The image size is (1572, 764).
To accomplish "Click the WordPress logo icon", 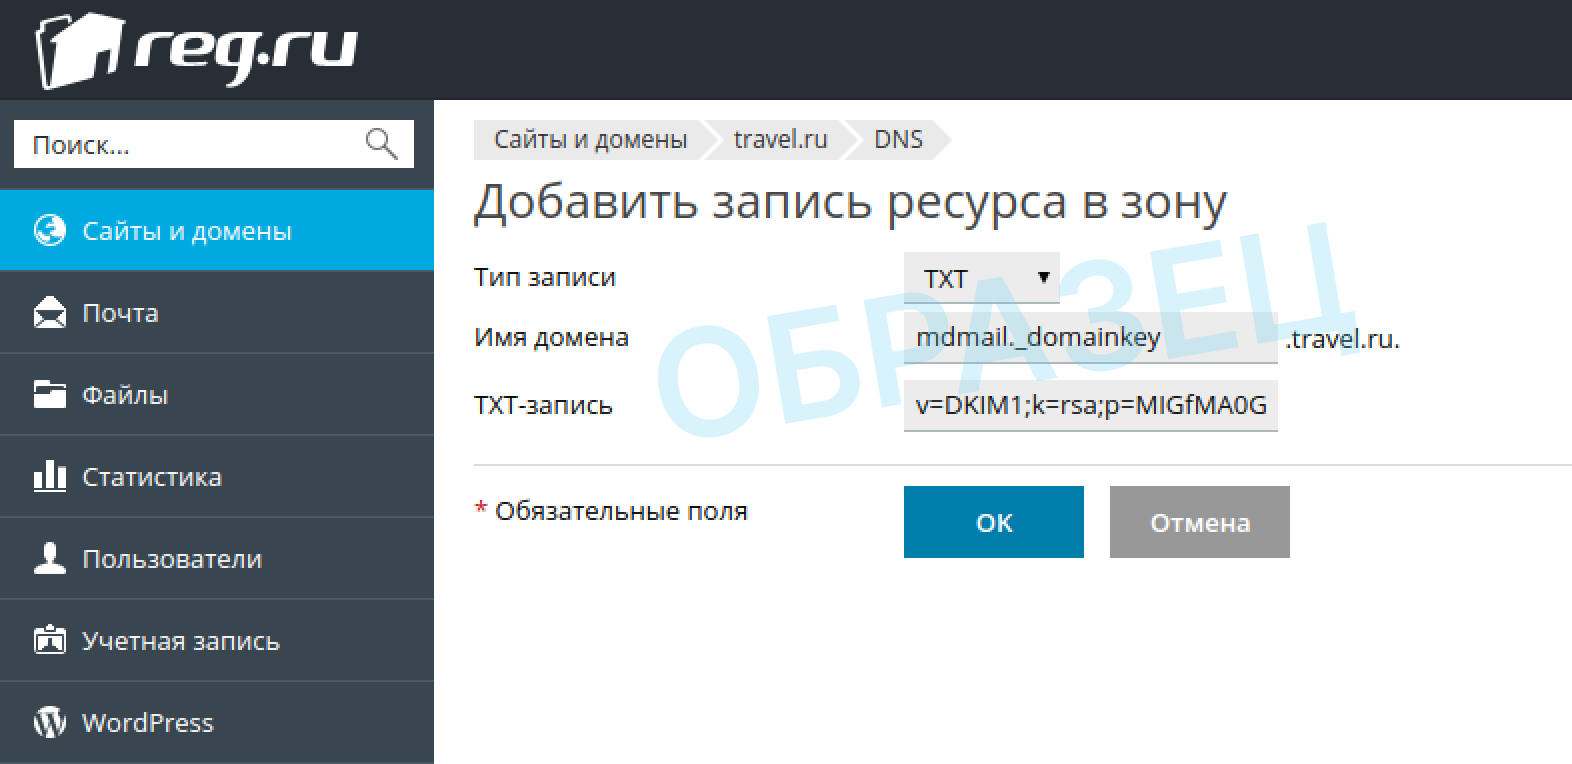I will [x=50, y=722].
